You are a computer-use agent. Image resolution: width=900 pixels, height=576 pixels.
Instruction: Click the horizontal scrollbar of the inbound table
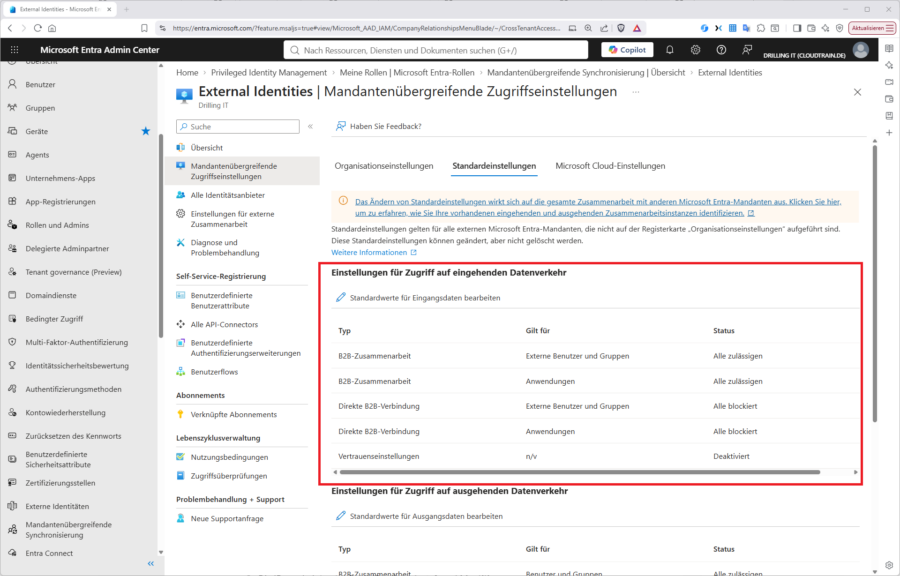(579, 472)
